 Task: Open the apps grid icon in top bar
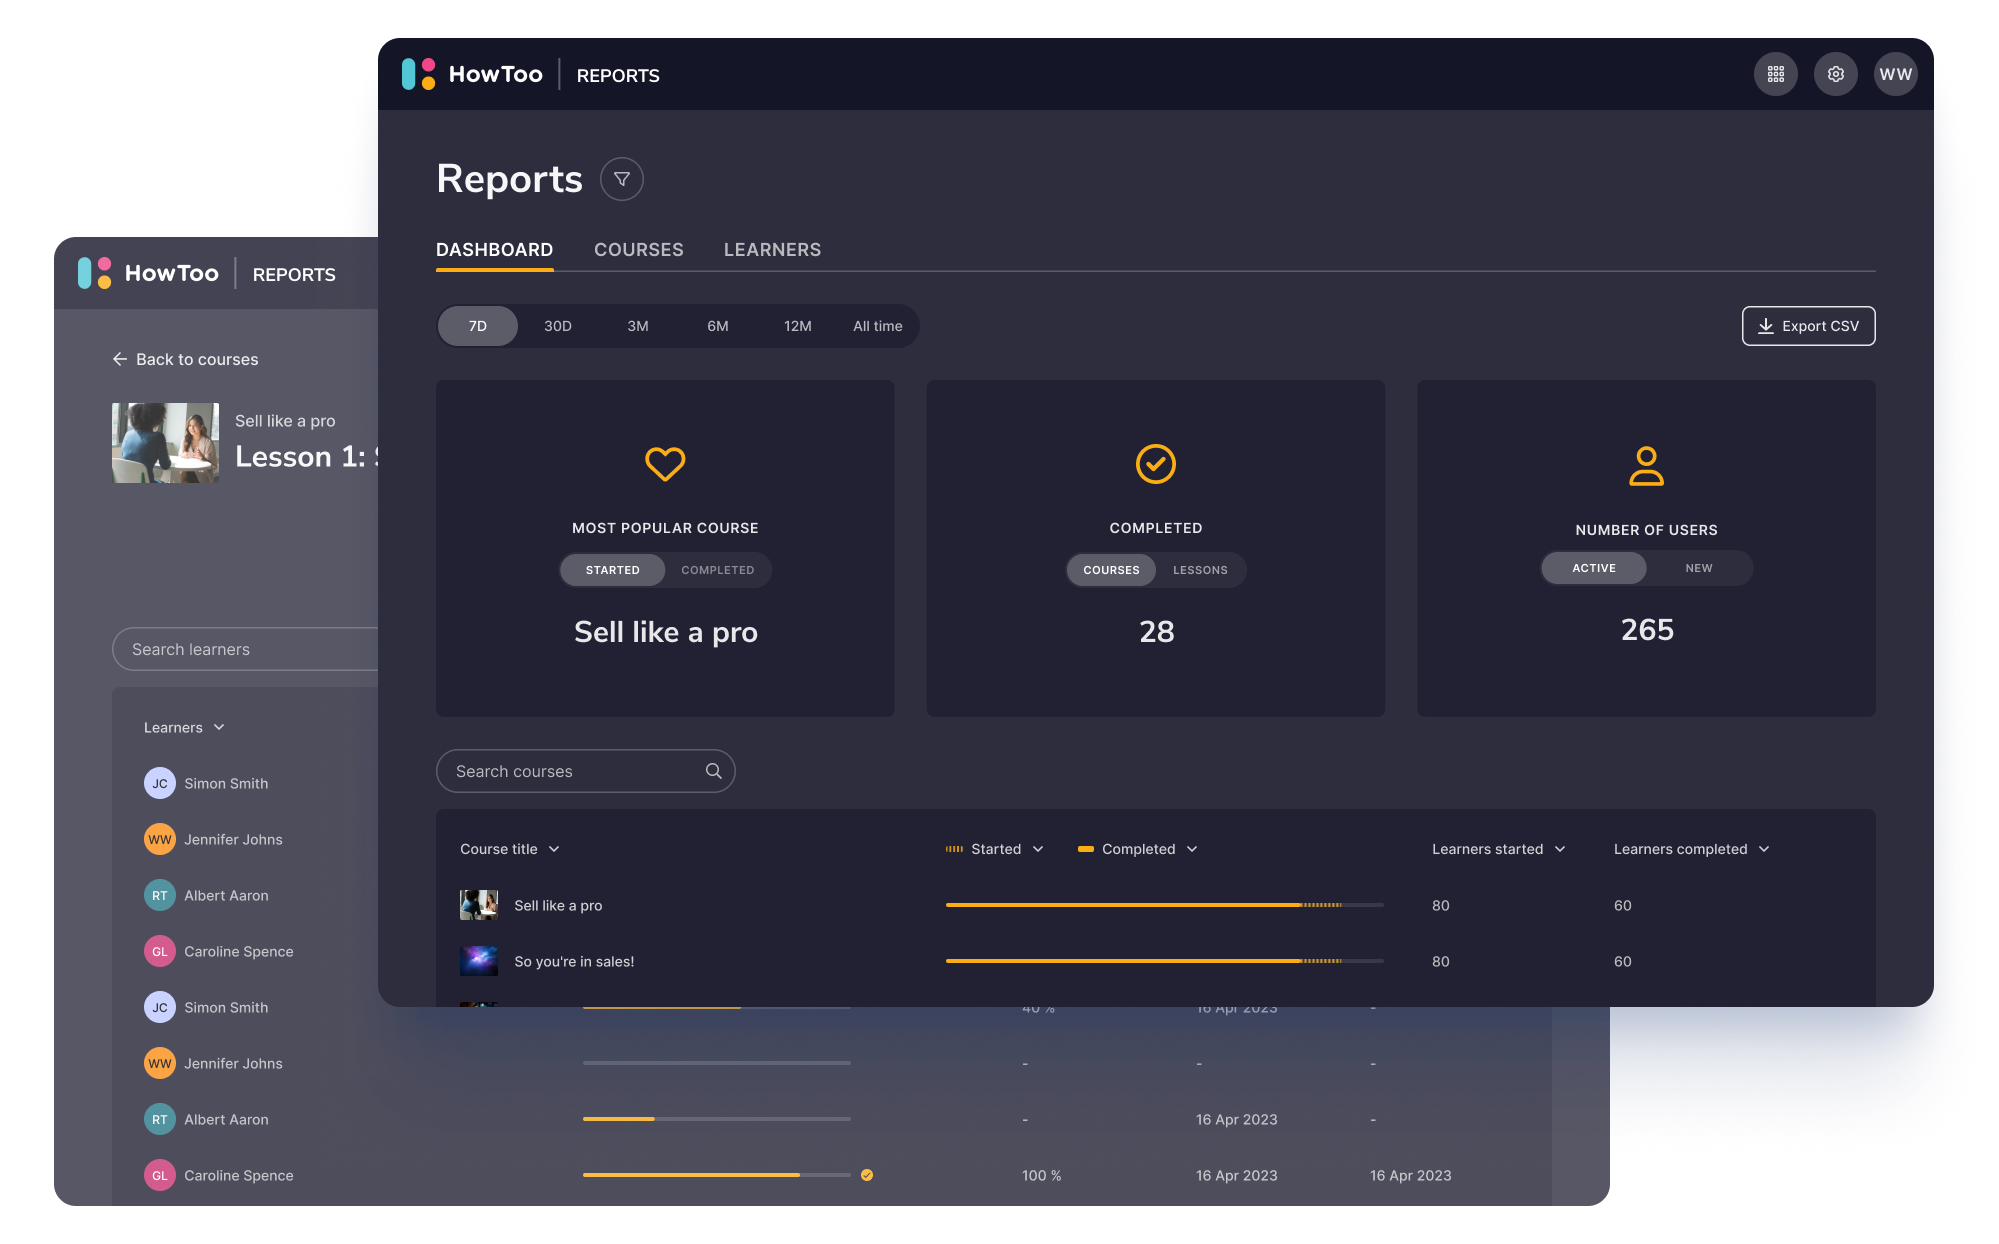tap(1776, 74)
